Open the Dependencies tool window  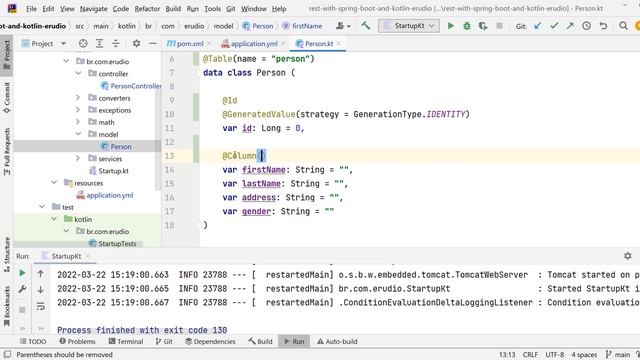[x=211, y=341]
